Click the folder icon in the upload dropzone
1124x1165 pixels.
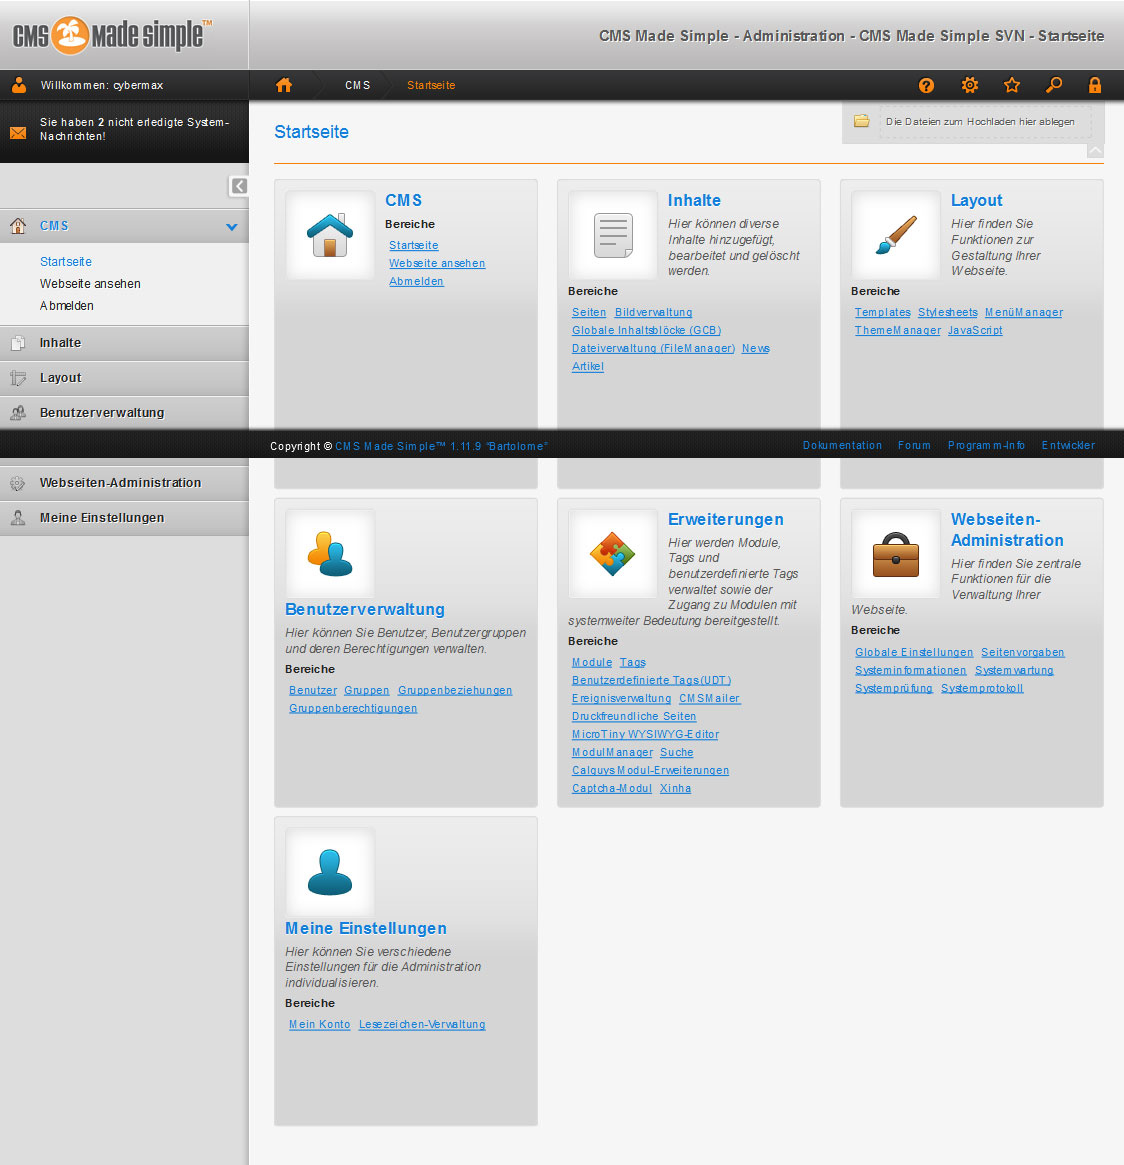point(862,121)
